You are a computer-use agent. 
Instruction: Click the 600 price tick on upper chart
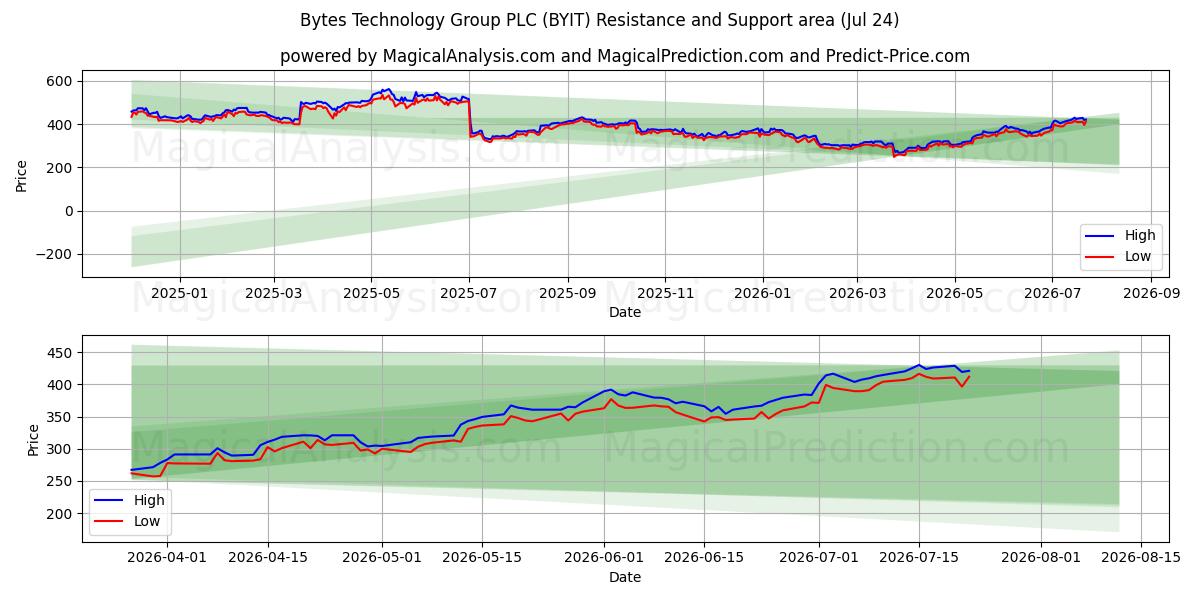click(x=58, y=81)
